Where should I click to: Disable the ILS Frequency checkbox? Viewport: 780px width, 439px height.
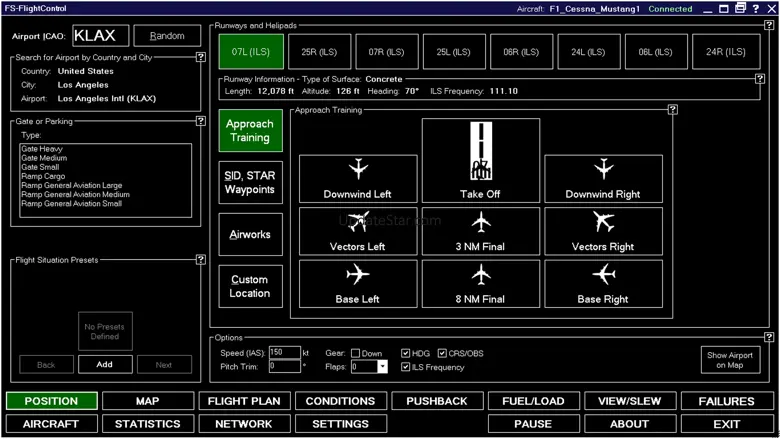pos(406,367)
